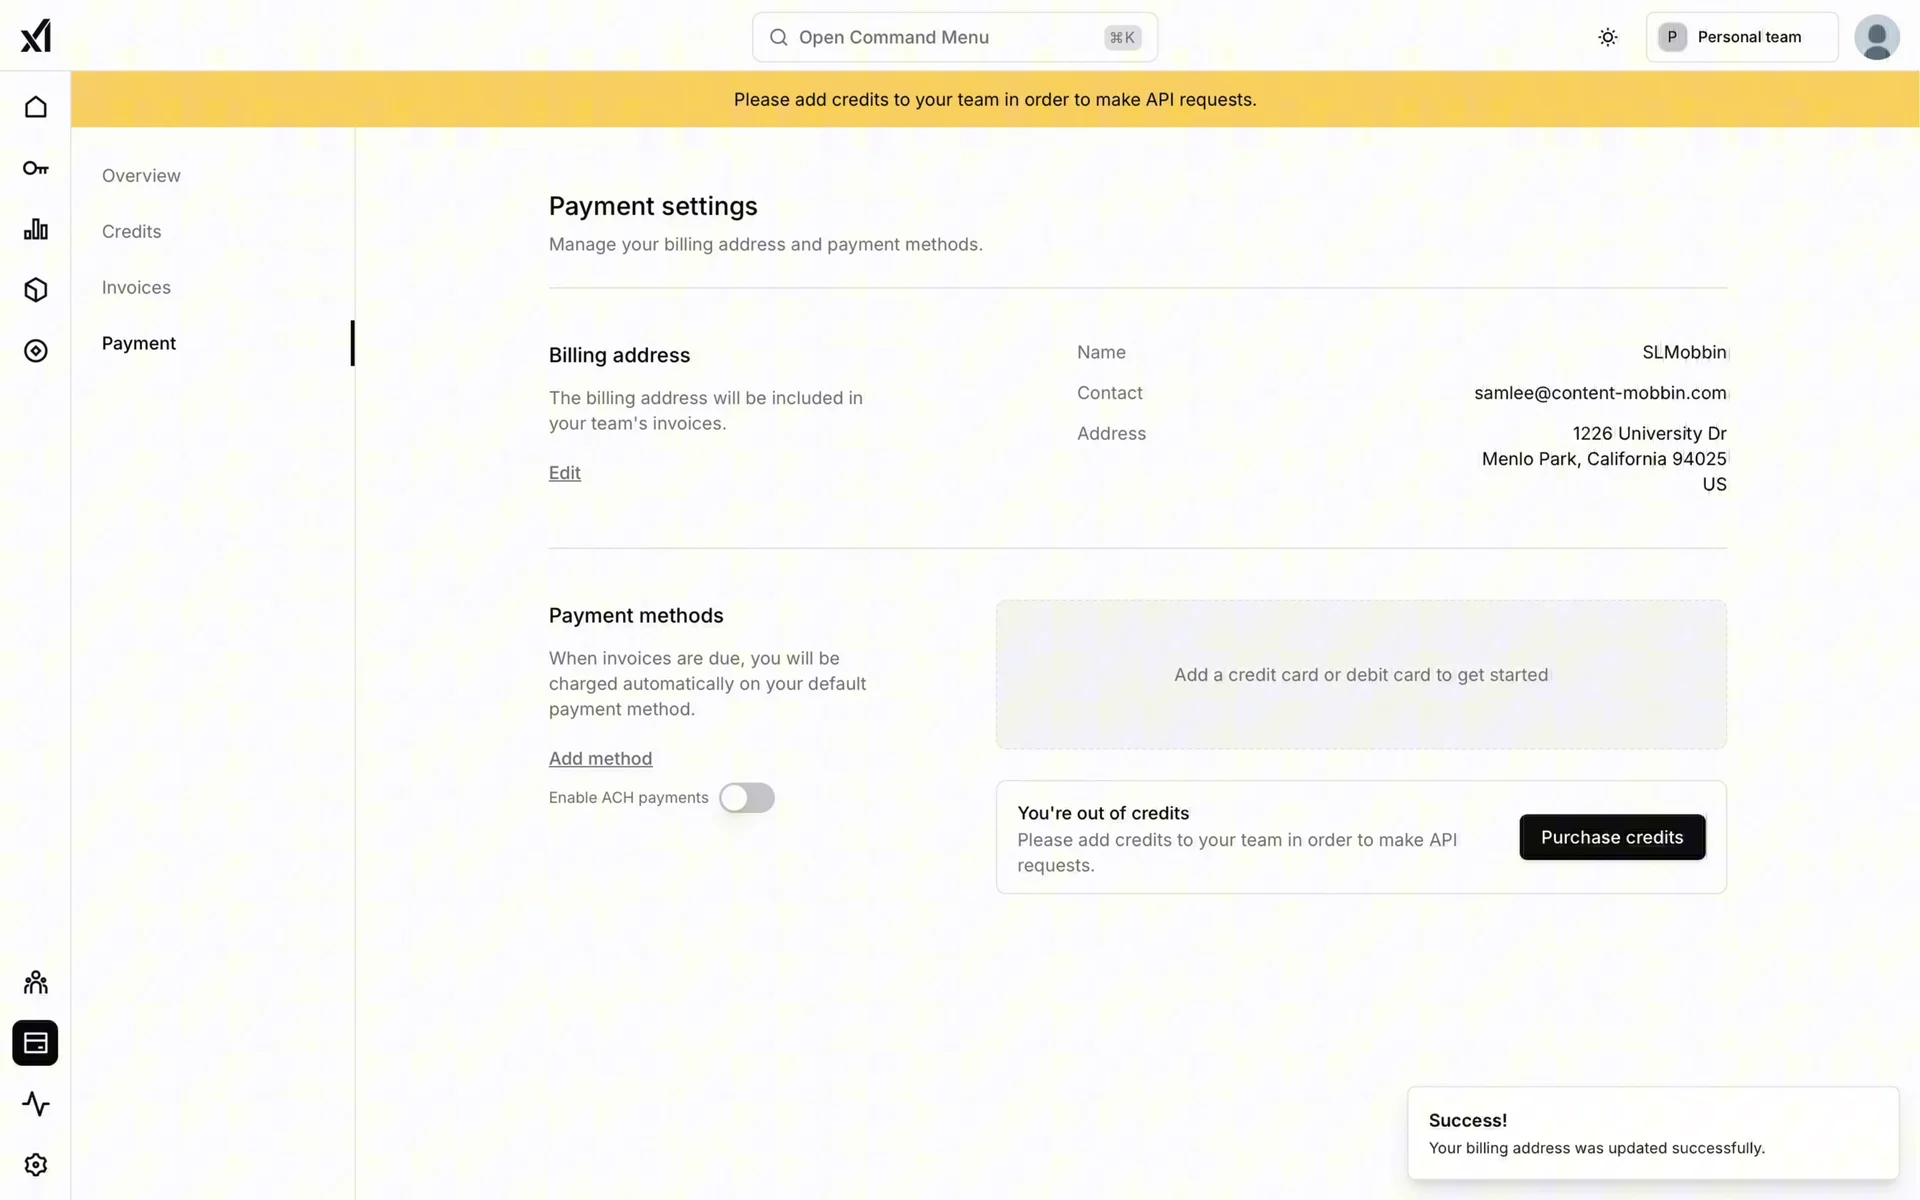Toggle the light/dark theme sun icon
The width and height of the screenshot is (1920, 1200).
coord(1608,37)
